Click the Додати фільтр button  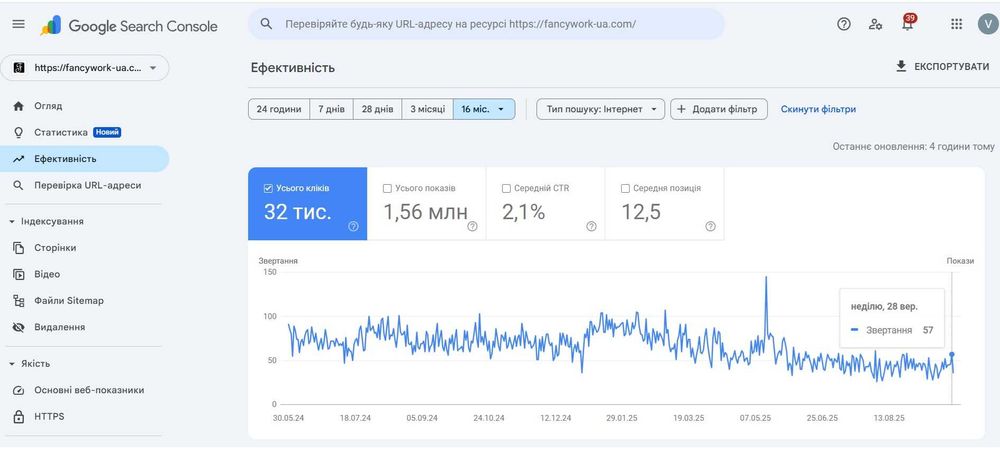point(719,109)
